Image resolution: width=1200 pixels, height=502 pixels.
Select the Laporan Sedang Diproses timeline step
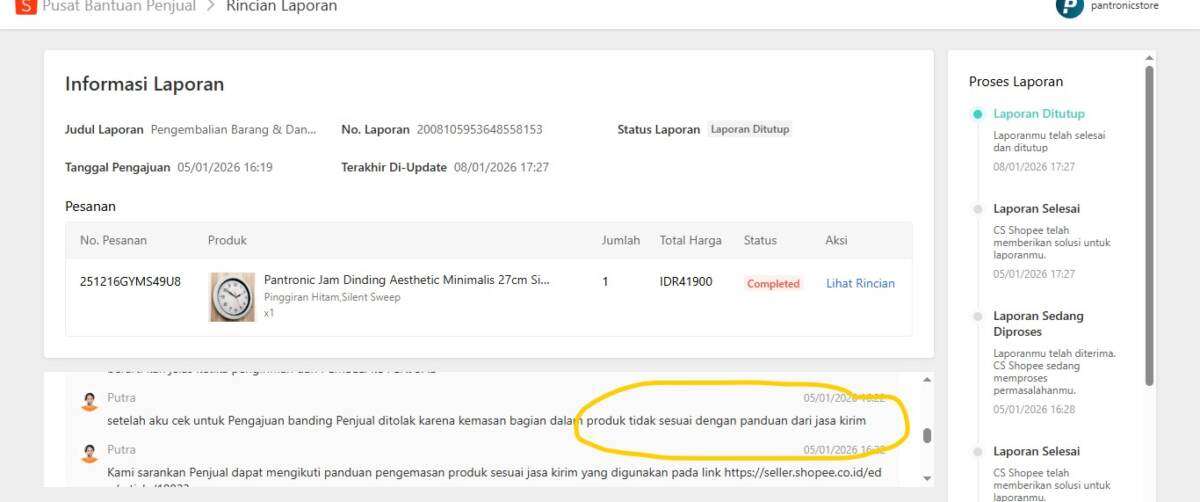click(x=1038, y=323)
